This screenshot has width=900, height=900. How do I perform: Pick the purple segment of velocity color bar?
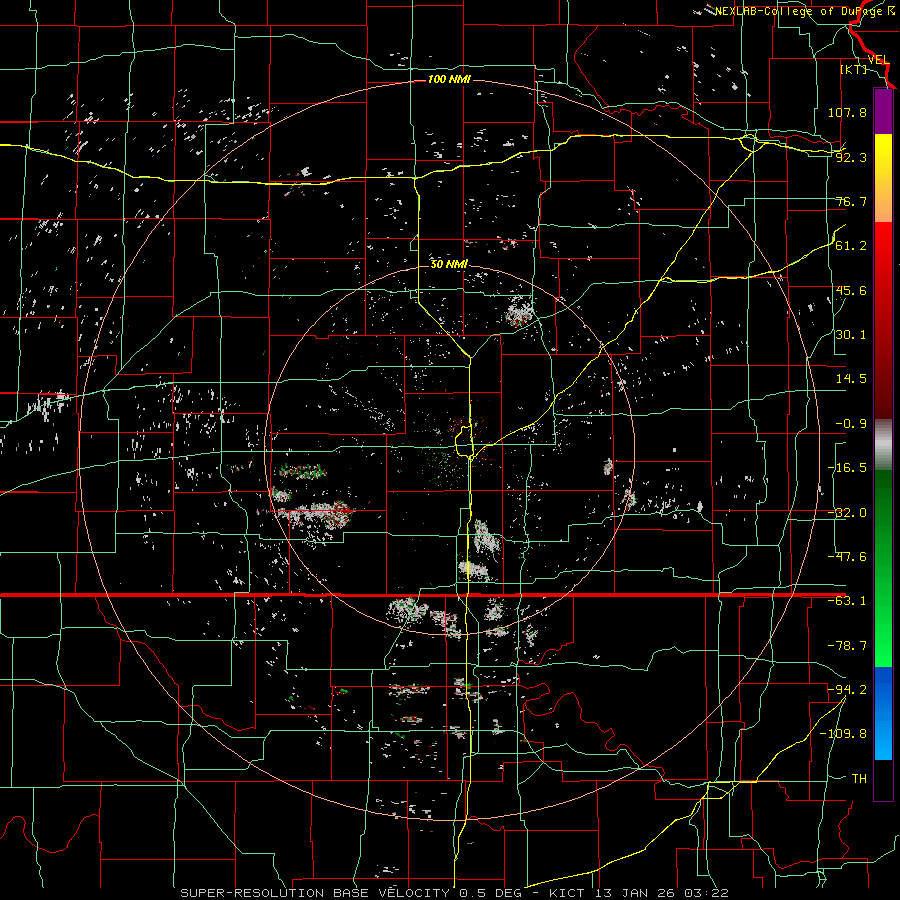point(883,111)
